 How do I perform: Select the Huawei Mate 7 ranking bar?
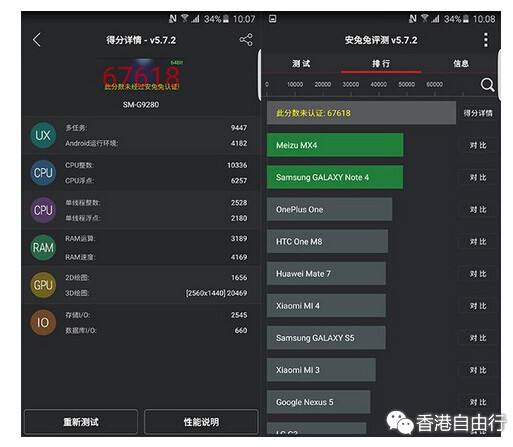pos(326,274)
